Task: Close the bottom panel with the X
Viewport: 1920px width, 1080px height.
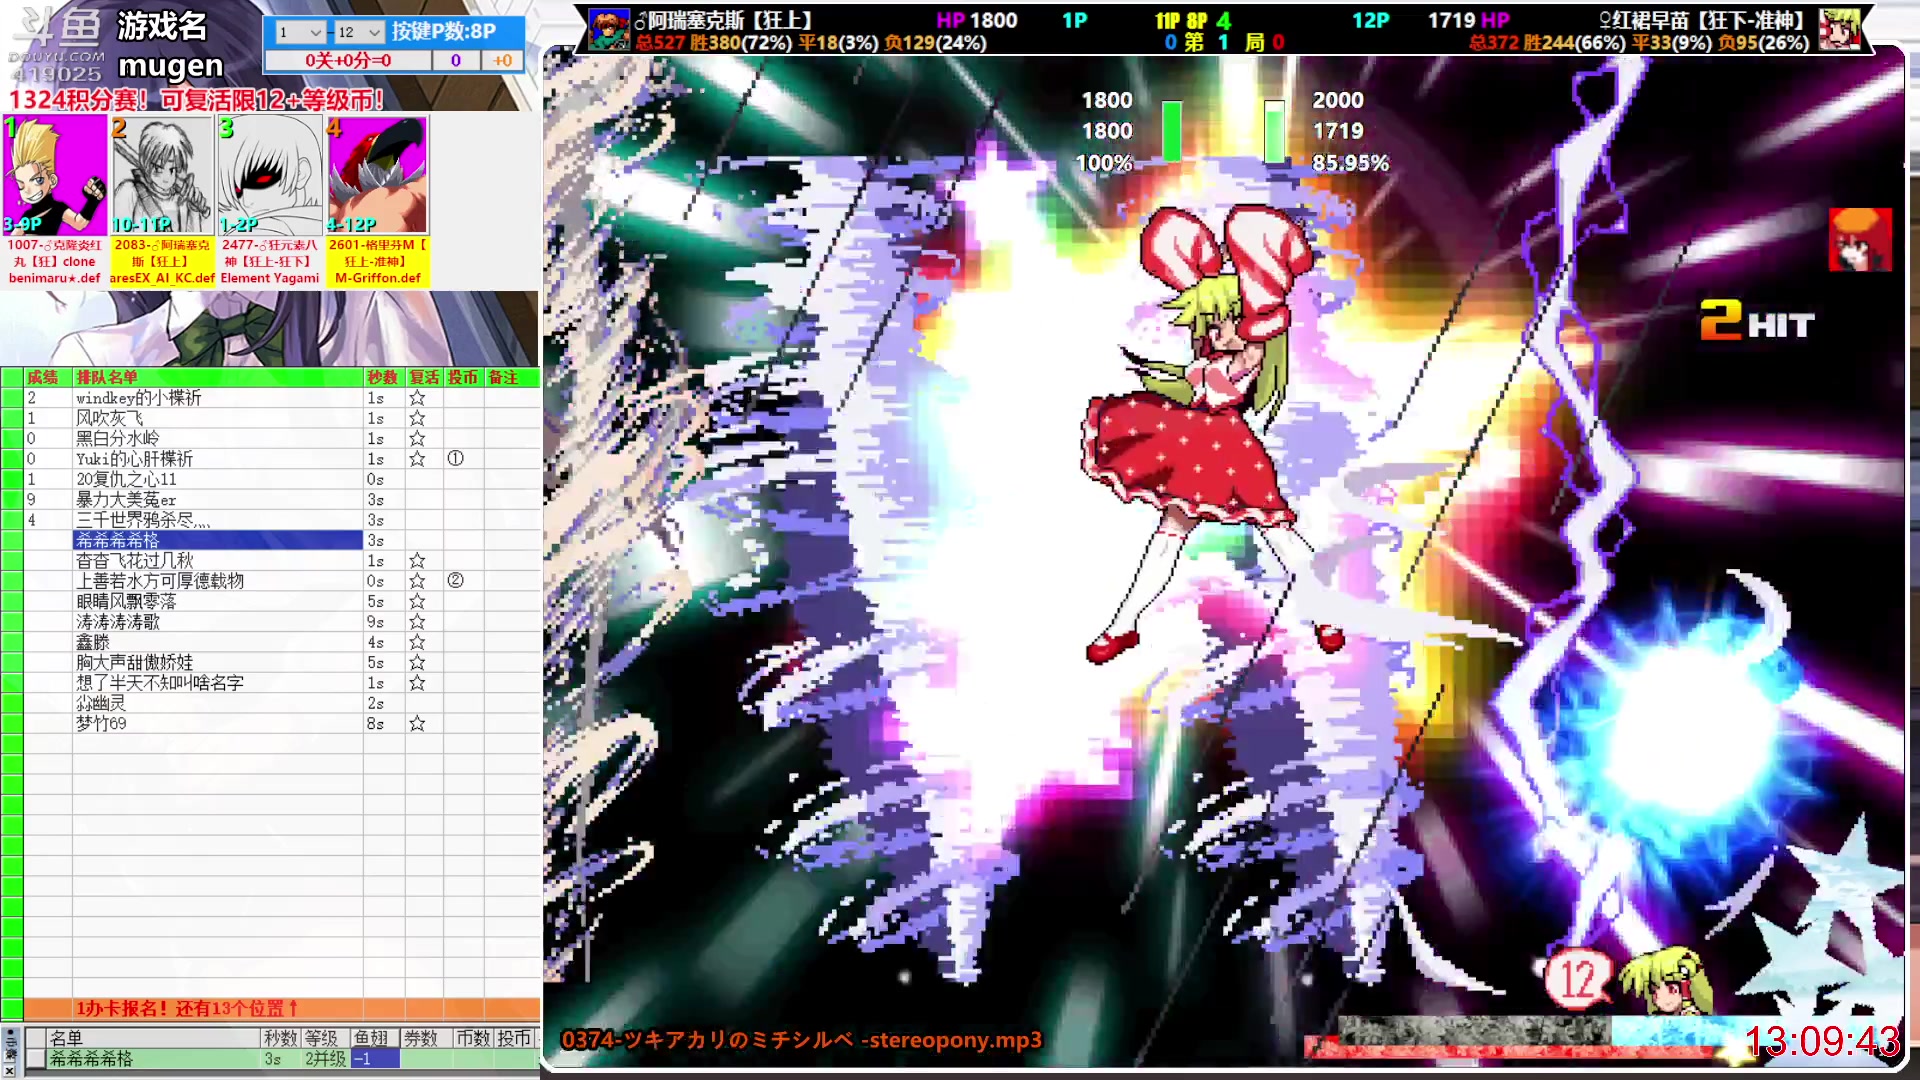Action: click(9, 1070)
